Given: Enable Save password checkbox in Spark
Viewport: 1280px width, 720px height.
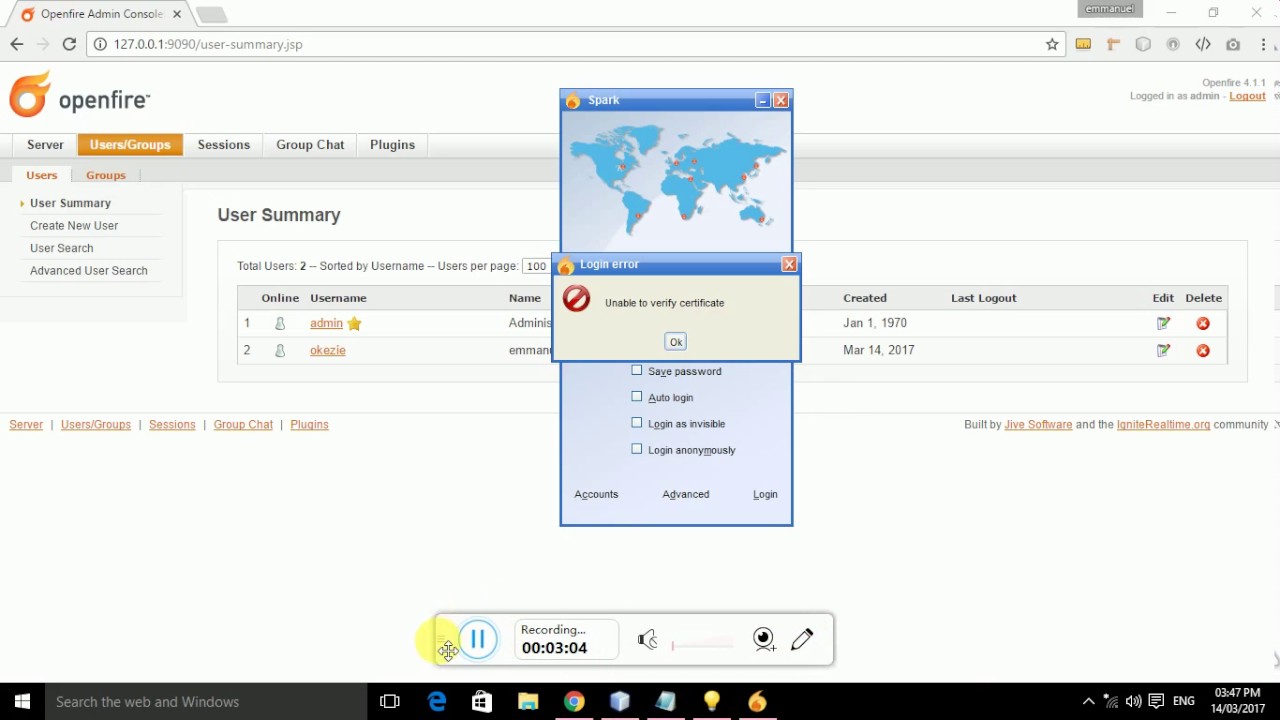Looking at the screenshot, I should point(637,370).
